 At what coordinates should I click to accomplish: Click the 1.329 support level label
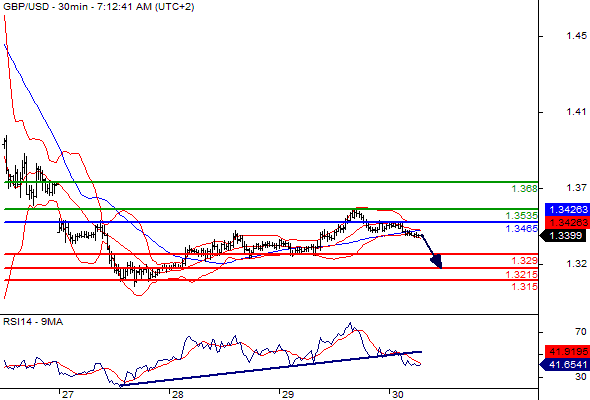tap(525, 260)
